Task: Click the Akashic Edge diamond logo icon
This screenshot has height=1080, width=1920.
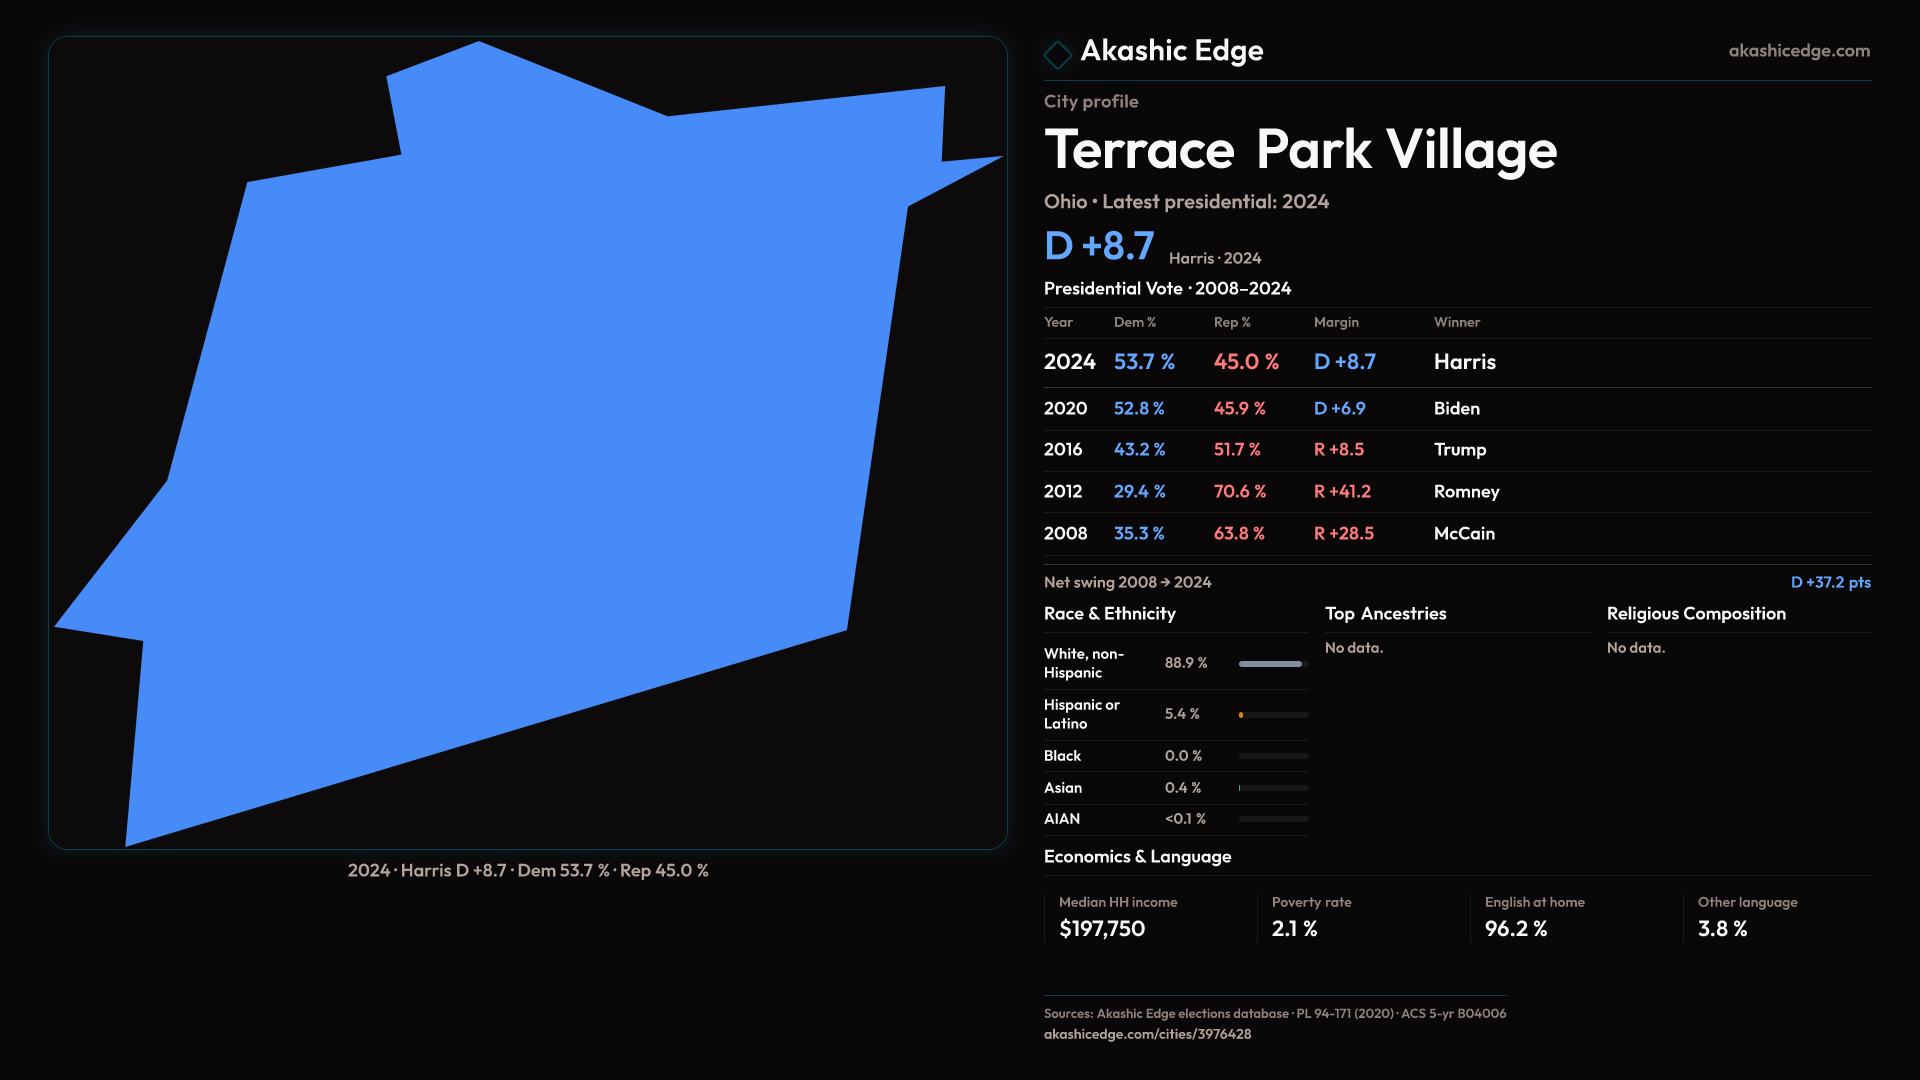Action: 1057,54
